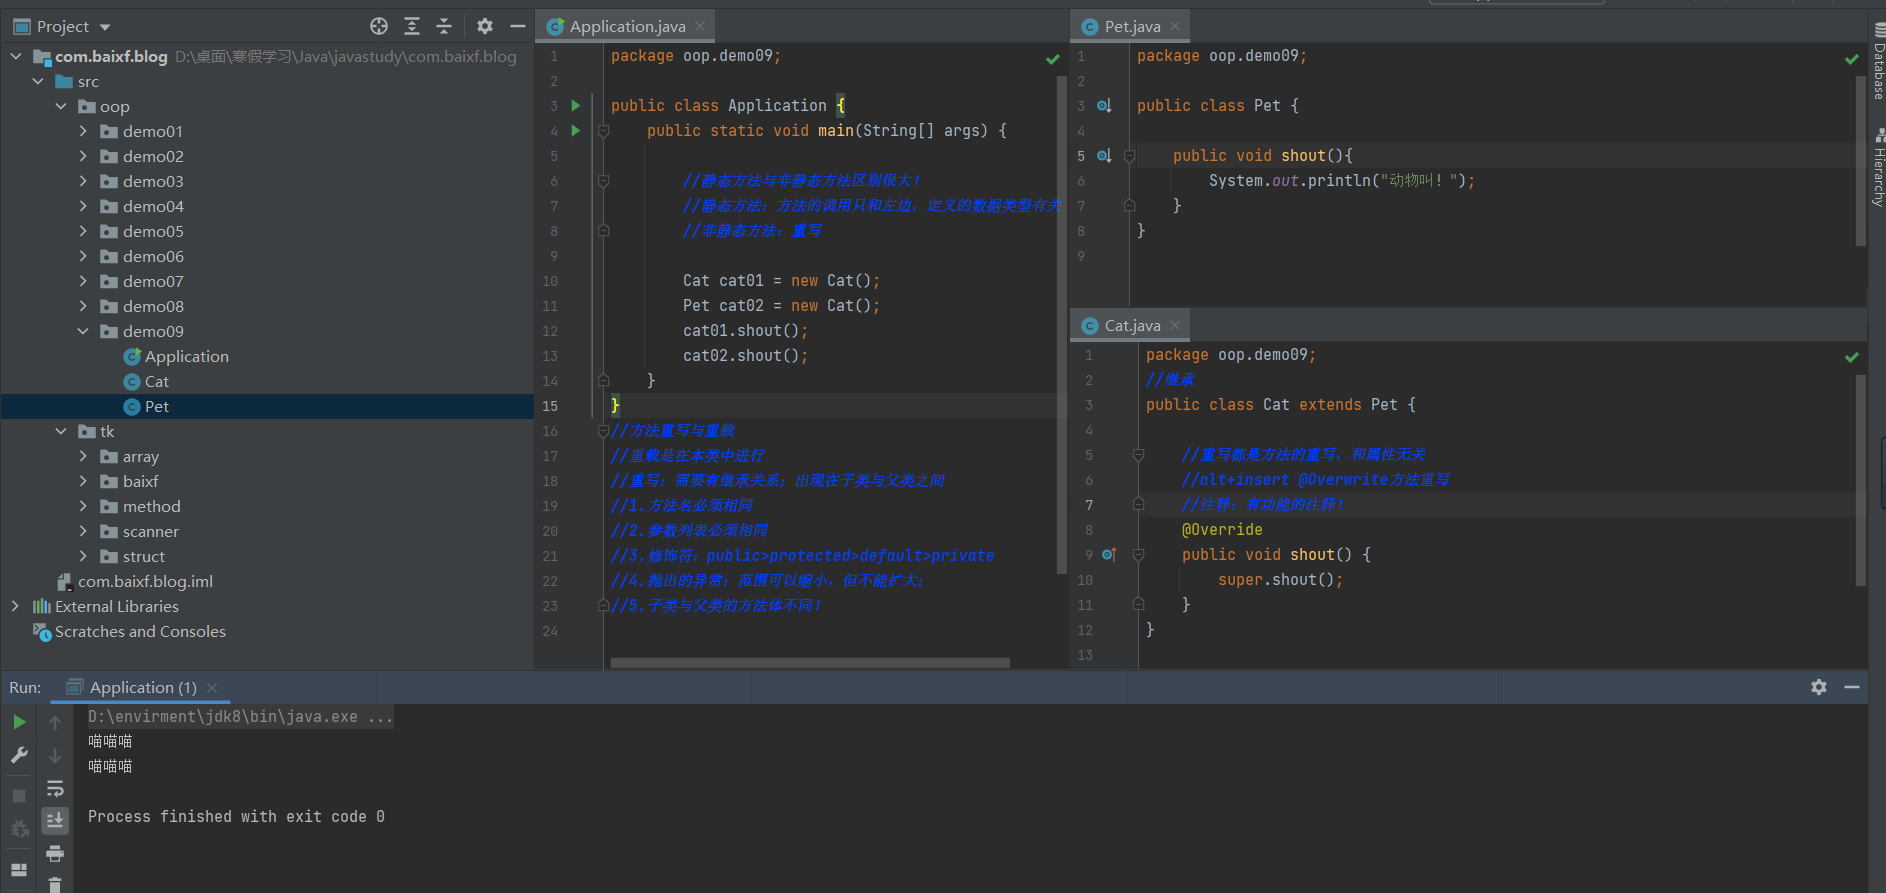Switch to Application.java tab
The image size is (1886, 893).
627,27
